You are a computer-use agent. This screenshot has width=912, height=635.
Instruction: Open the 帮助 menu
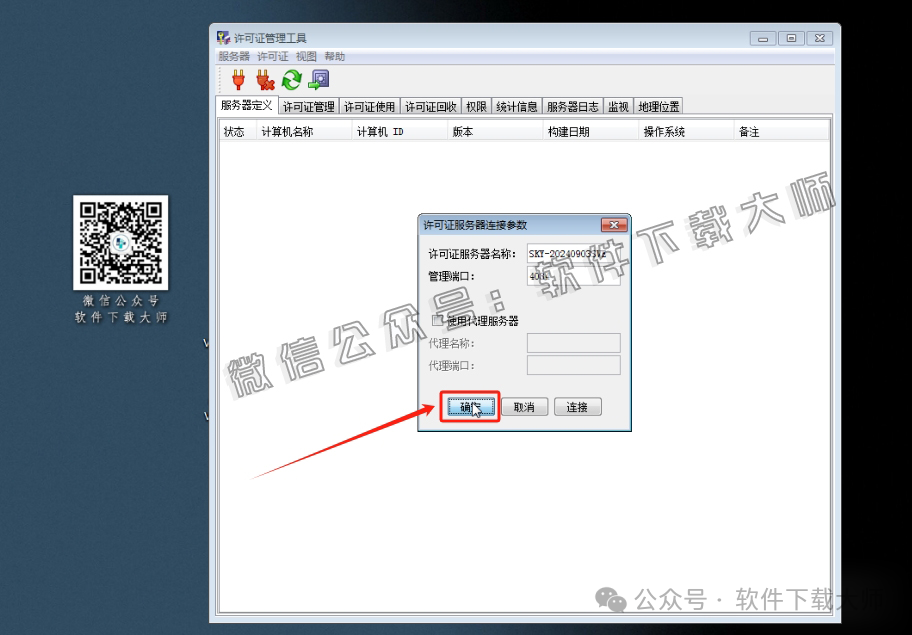335,56
